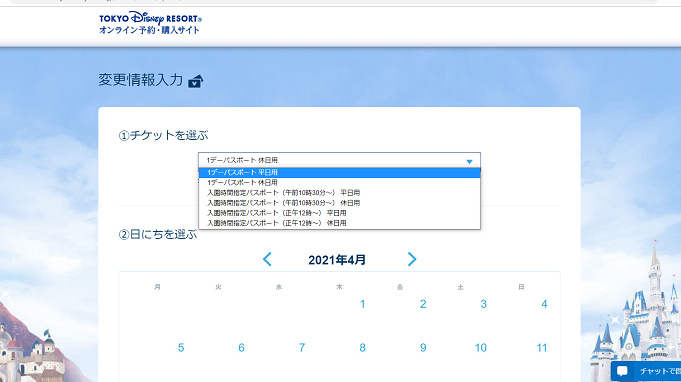Screen dimensions: 681x382
Task: Go to next month with right chevron
Action: (412, 259)
